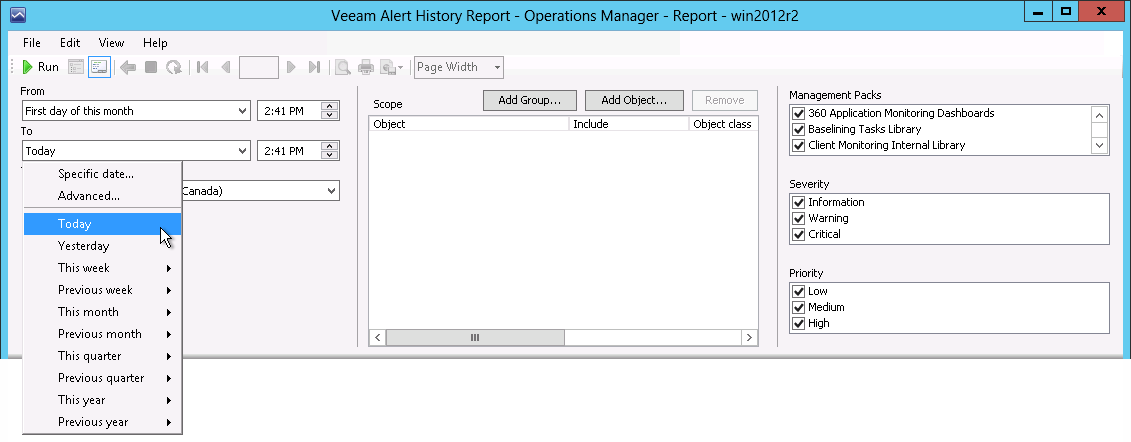Click the To time field 2:41 PM
The height and width of the screenshot is (442, 1131).
coord(289,151)
